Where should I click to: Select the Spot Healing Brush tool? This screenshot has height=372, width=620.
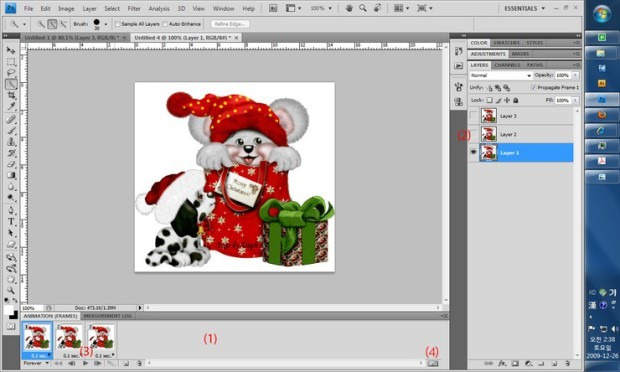(x=11, y=119)
